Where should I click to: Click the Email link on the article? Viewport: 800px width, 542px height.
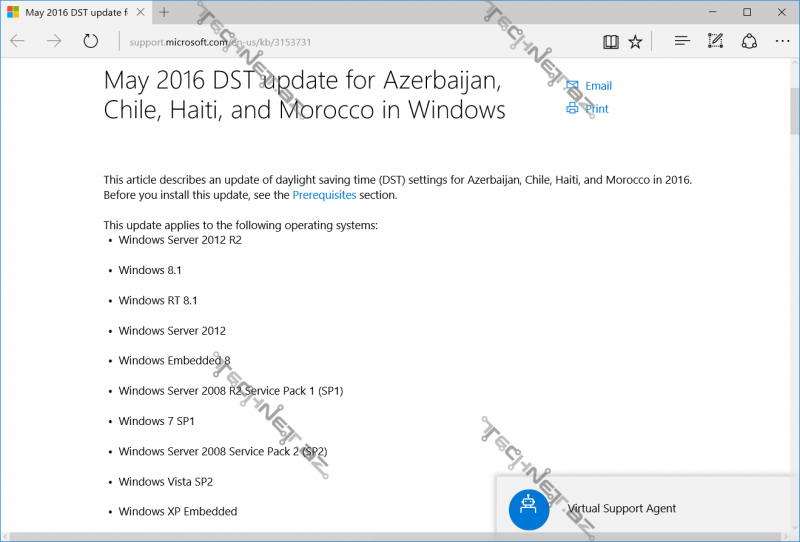click(x=598, y=86)
